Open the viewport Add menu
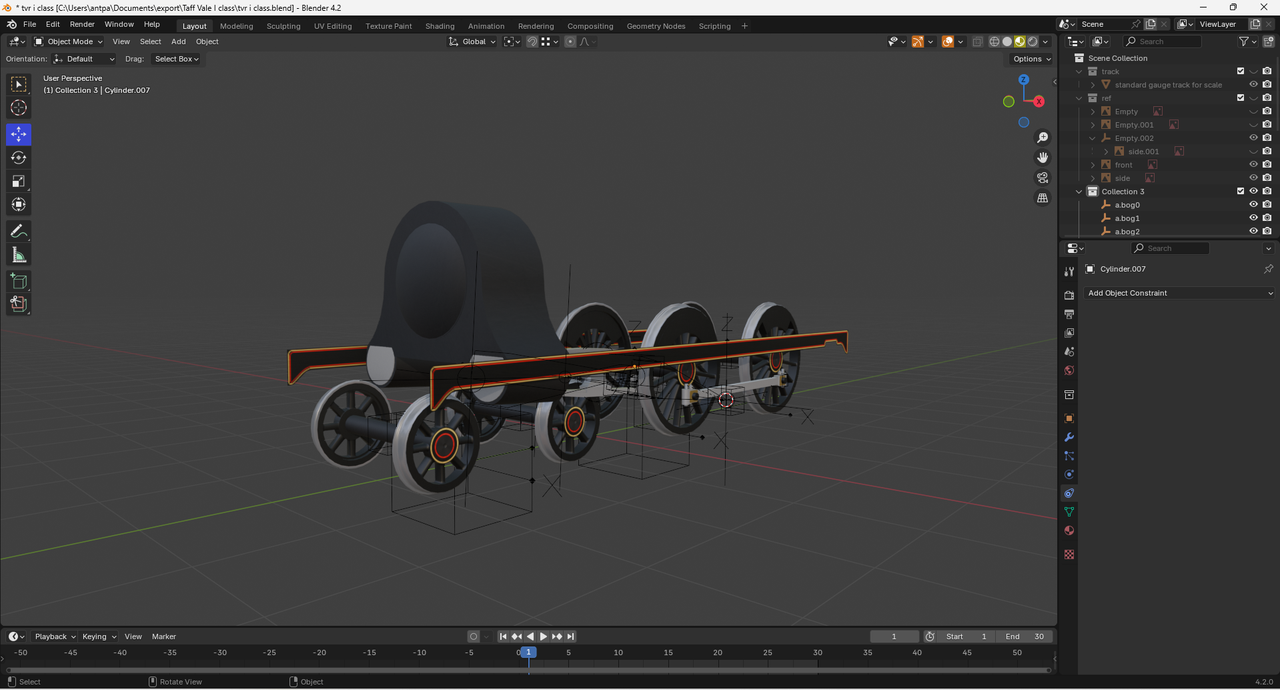1280x690 pixels. [x=178, y=41]
